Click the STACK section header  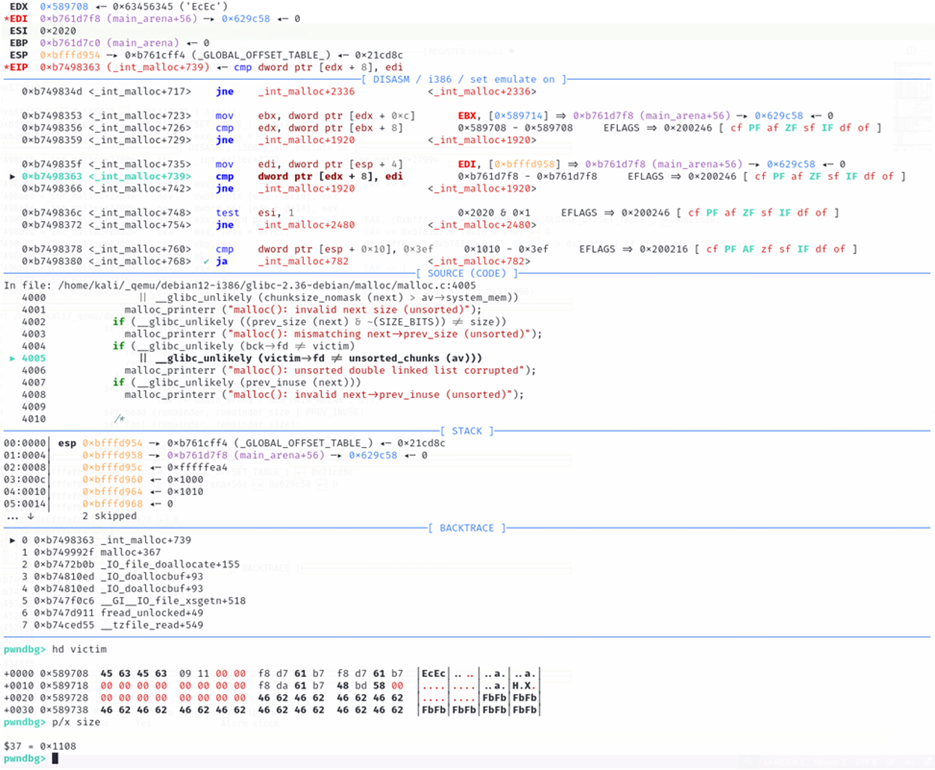pos(466,431)
